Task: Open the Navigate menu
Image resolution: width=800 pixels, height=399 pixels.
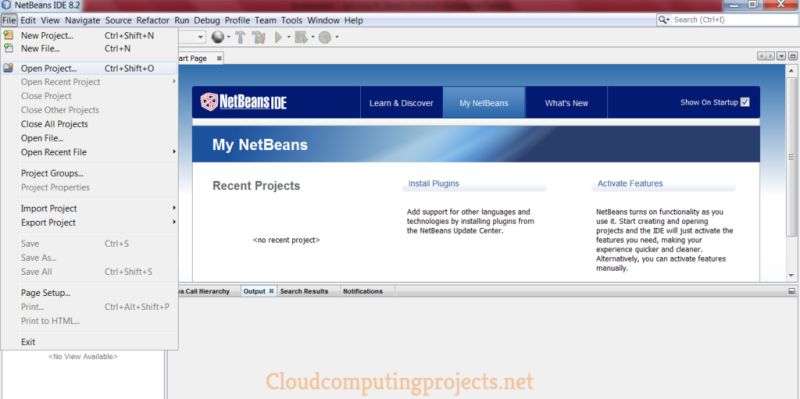Action: pos(83,20)
